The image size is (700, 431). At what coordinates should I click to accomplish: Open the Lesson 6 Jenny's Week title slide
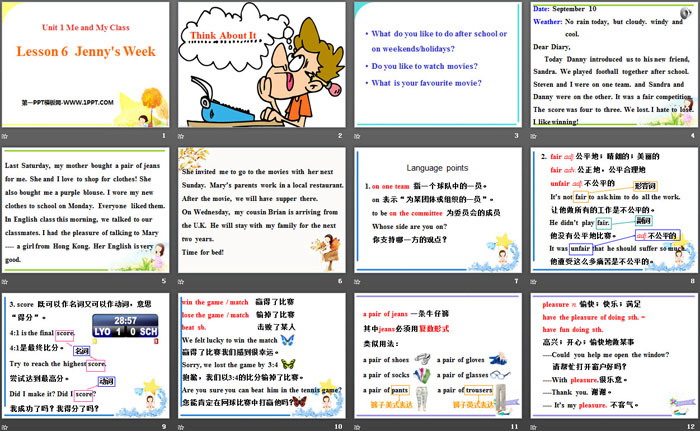coord(87,70)
